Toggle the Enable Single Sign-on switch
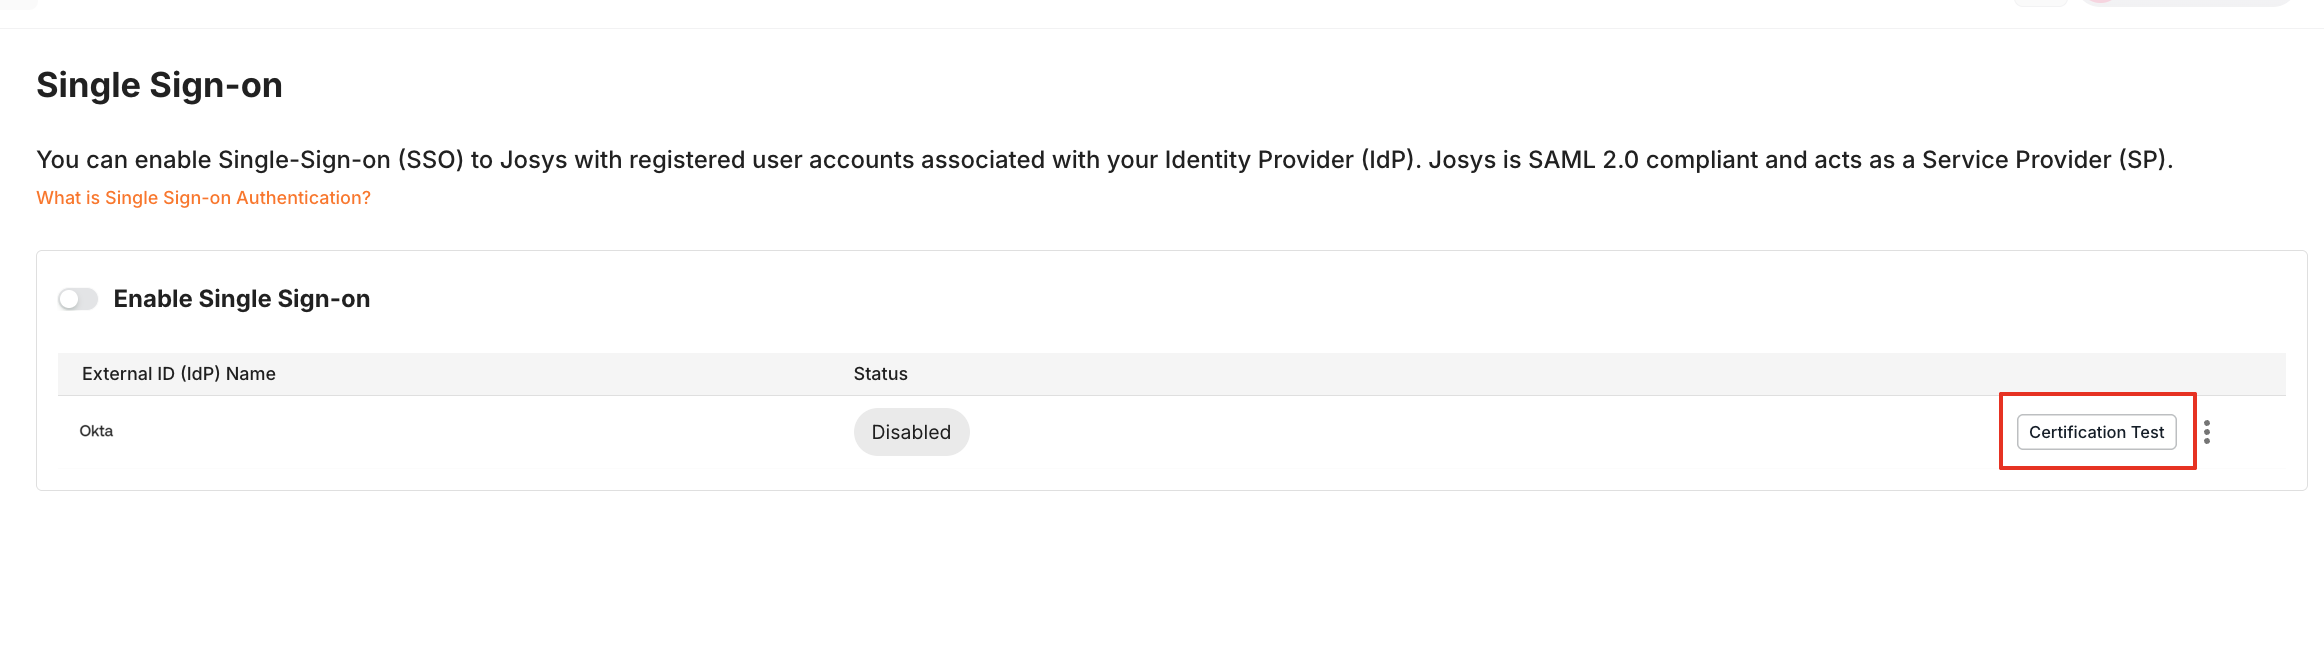Screen dimensions: 2324x660 click(x=77, y=299)
